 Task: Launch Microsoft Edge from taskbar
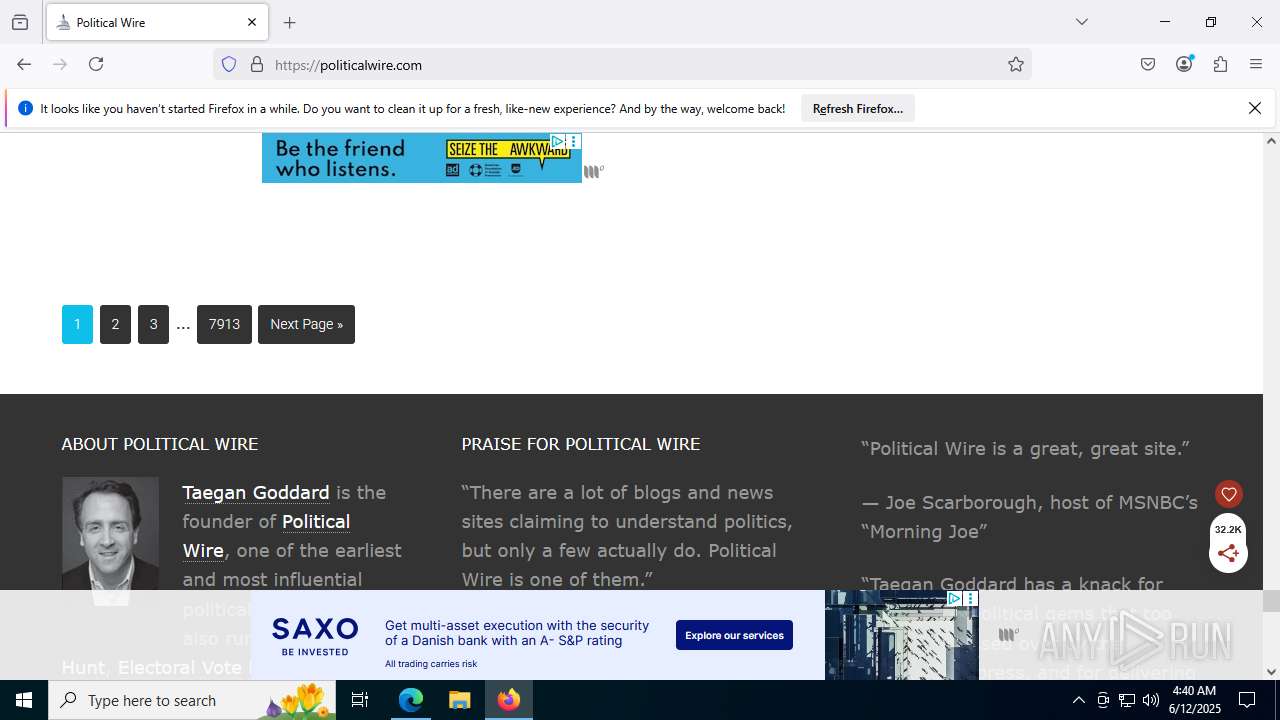point(411,700)
